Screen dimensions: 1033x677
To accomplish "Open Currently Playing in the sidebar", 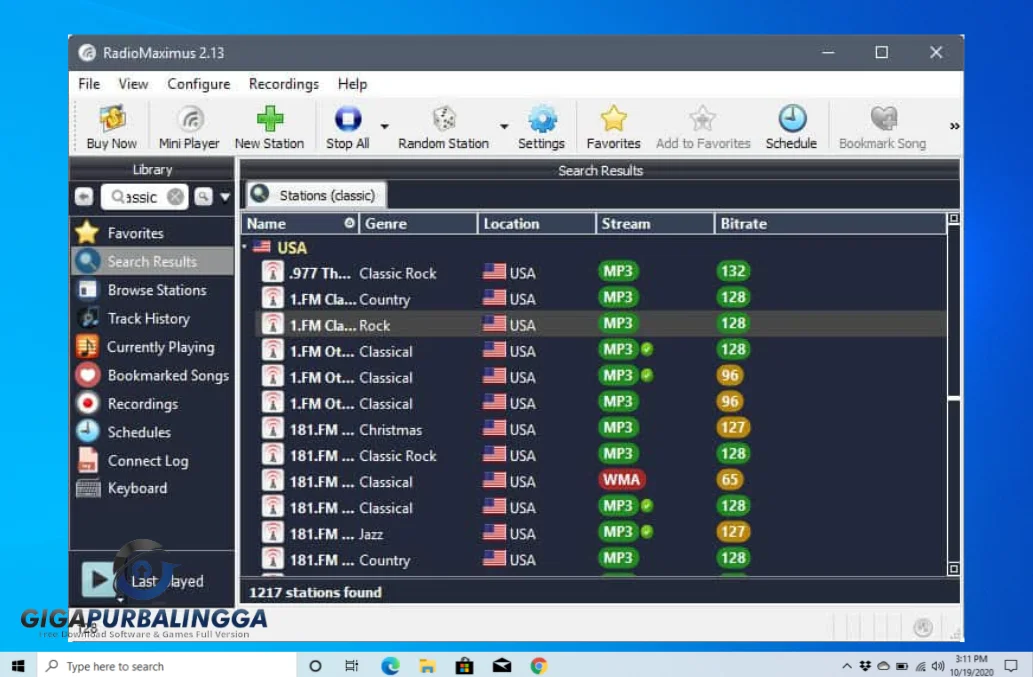I will pos(152,347).
